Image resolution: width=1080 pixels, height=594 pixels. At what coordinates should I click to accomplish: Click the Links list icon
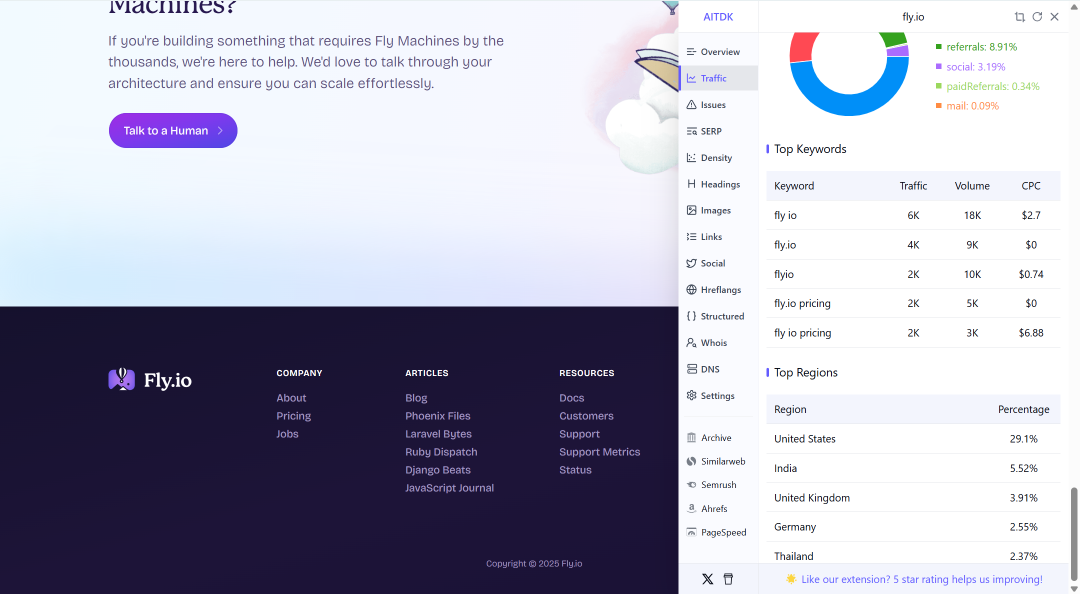(692, 236)
